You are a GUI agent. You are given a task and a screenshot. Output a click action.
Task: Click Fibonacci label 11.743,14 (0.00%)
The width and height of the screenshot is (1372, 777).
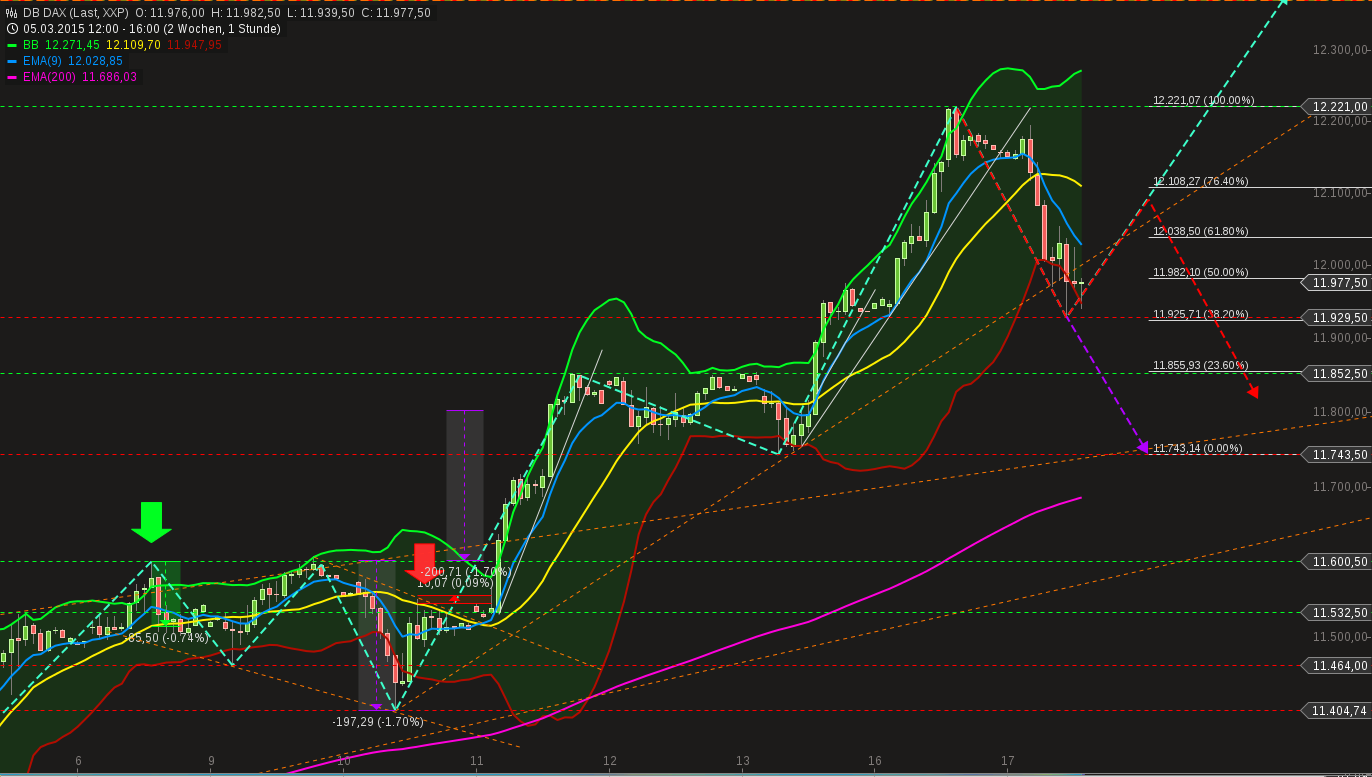(x=1197, y=448)
